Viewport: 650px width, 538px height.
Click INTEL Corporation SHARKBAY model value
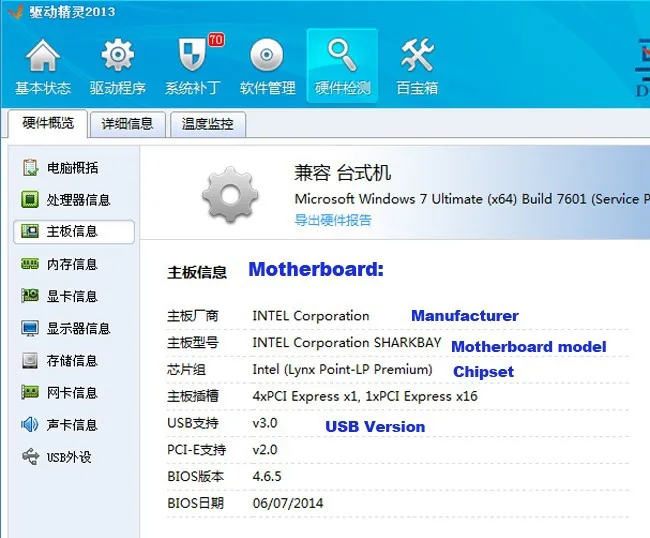point(347,343)
